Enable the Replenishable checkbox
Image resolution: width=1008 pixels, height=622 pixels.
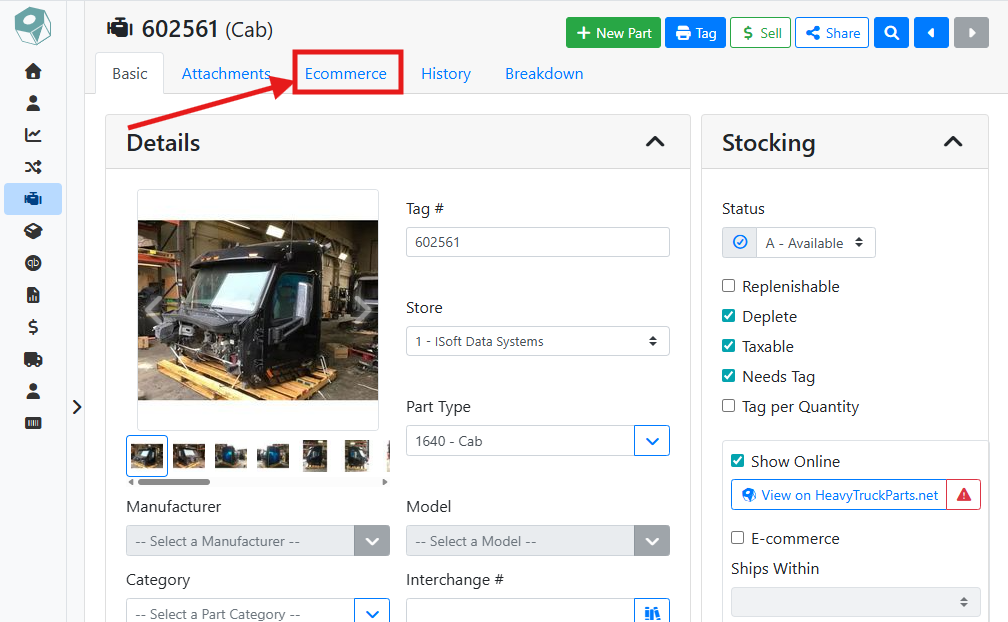[728, 286]
